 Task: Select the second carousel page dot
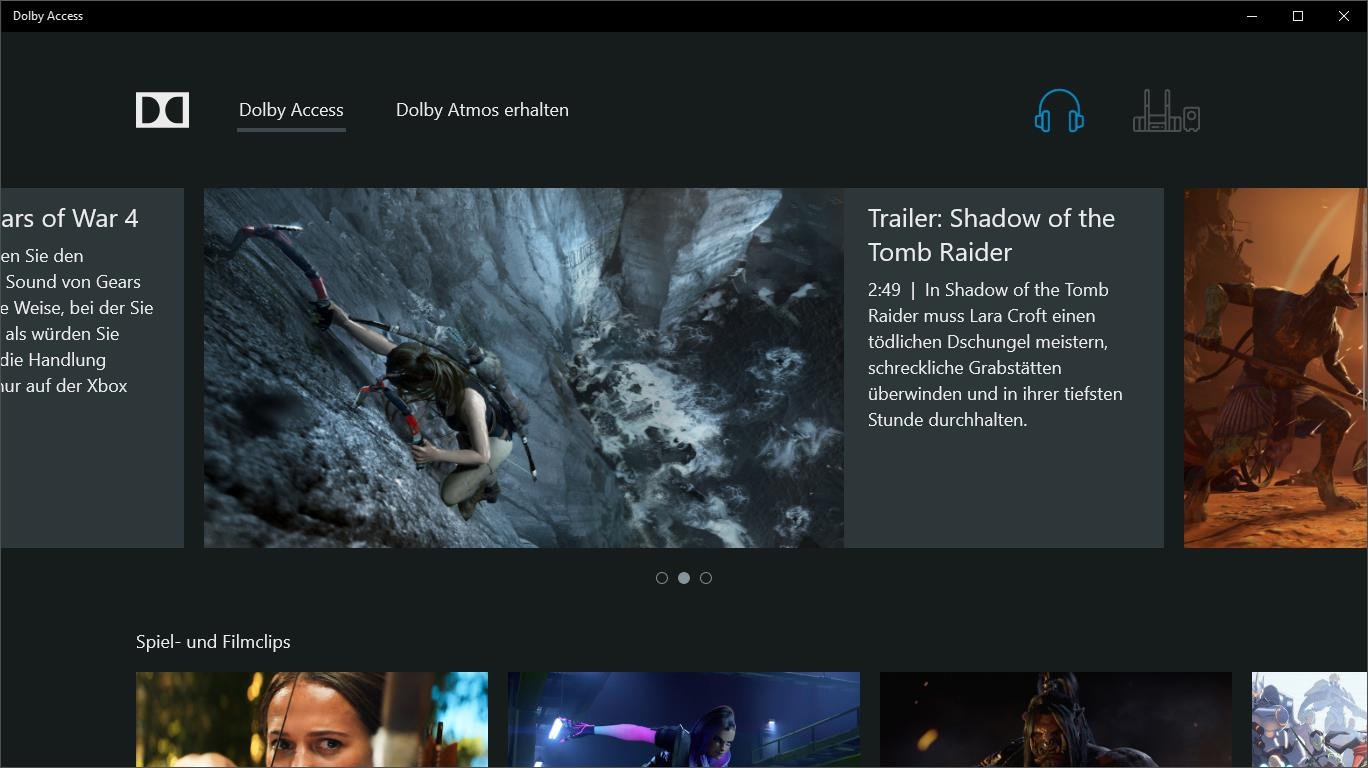point(684,578)
